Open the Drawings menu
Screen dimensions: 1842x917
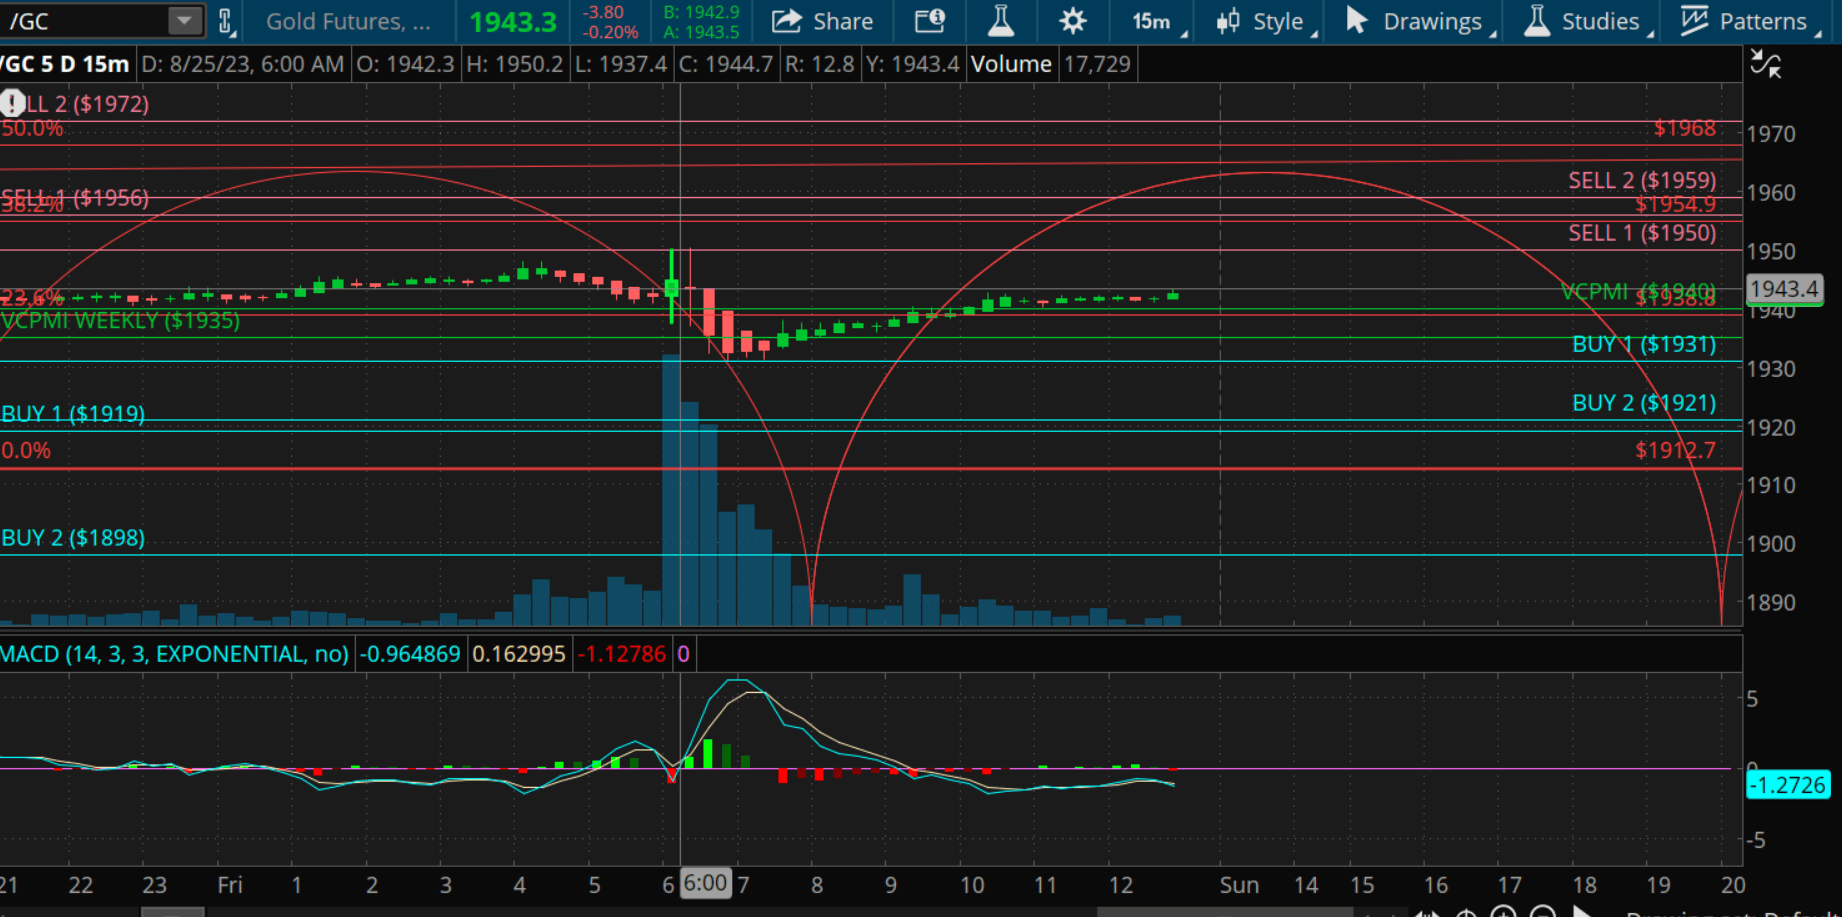pyautogui.click(x=1420, y=21)
